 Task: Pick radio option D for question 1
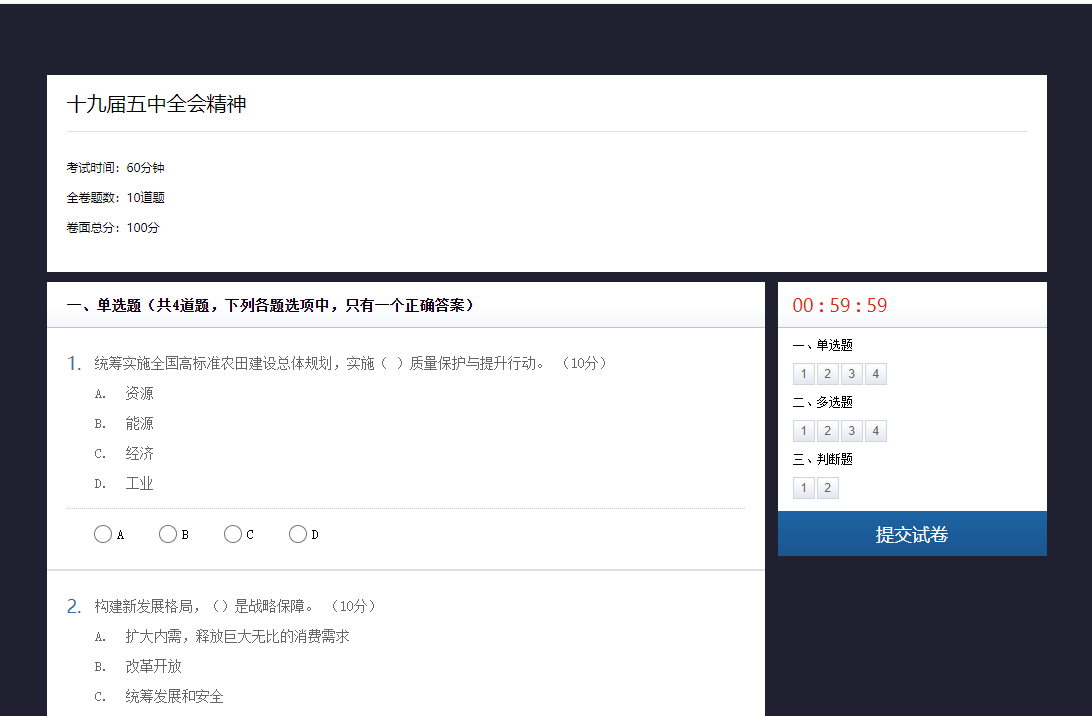click(x=298, y=534)
